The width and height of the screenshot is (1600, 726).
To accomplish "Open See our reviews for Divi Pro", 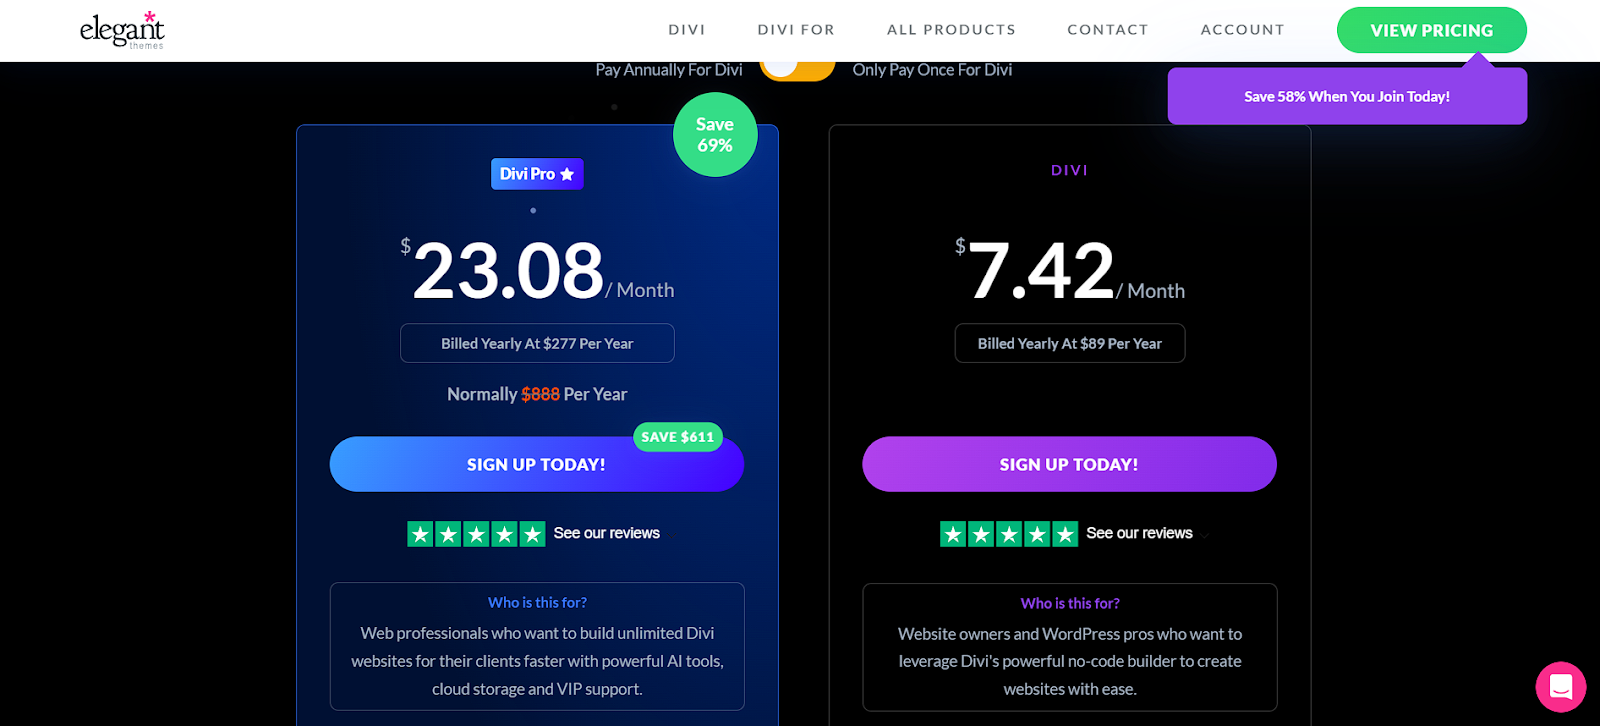I will pyautogui.click(x=607, y=534).
